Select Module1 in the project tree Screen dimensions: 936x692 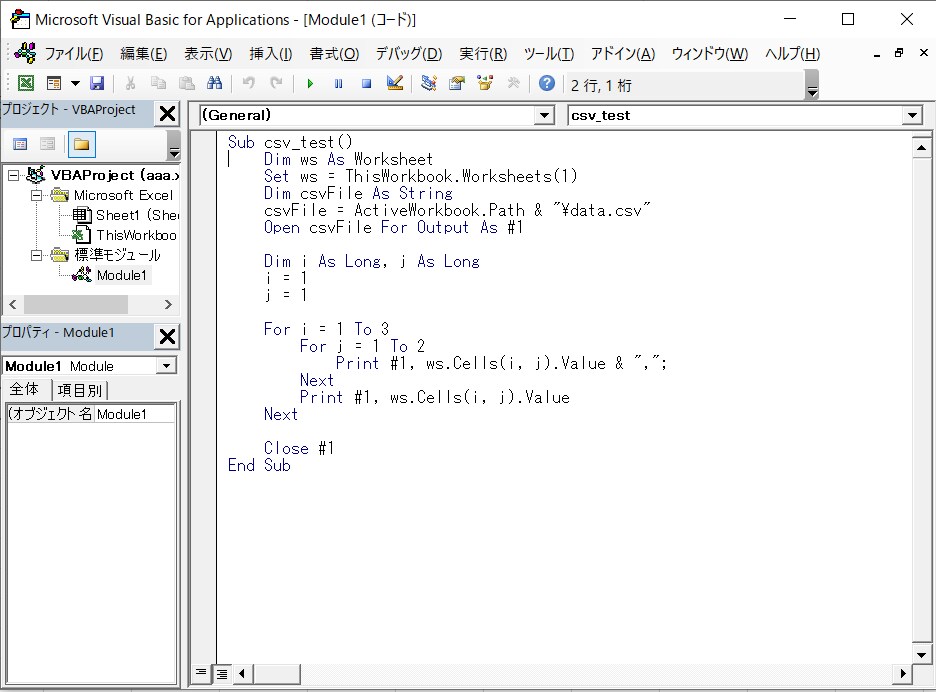[x=109, y=275]
